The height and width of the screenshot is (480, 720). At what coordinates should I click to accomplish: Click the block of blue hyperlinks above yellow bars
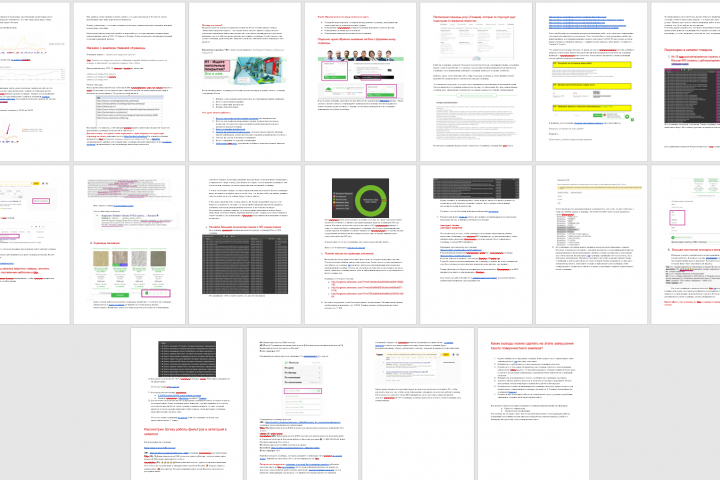tap(586, 22)
